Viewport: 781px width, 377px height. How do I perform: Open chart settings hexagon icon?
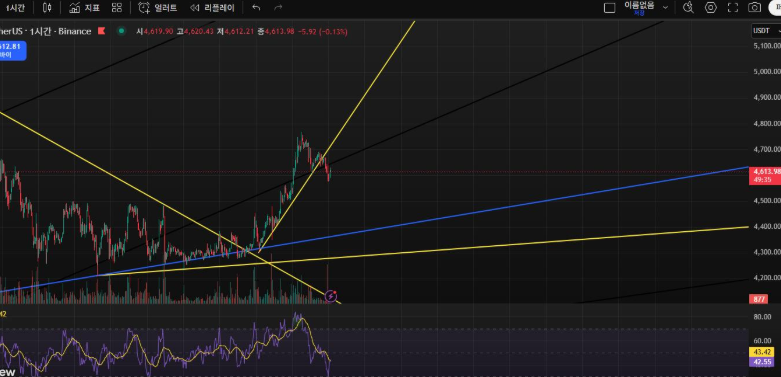711,7
